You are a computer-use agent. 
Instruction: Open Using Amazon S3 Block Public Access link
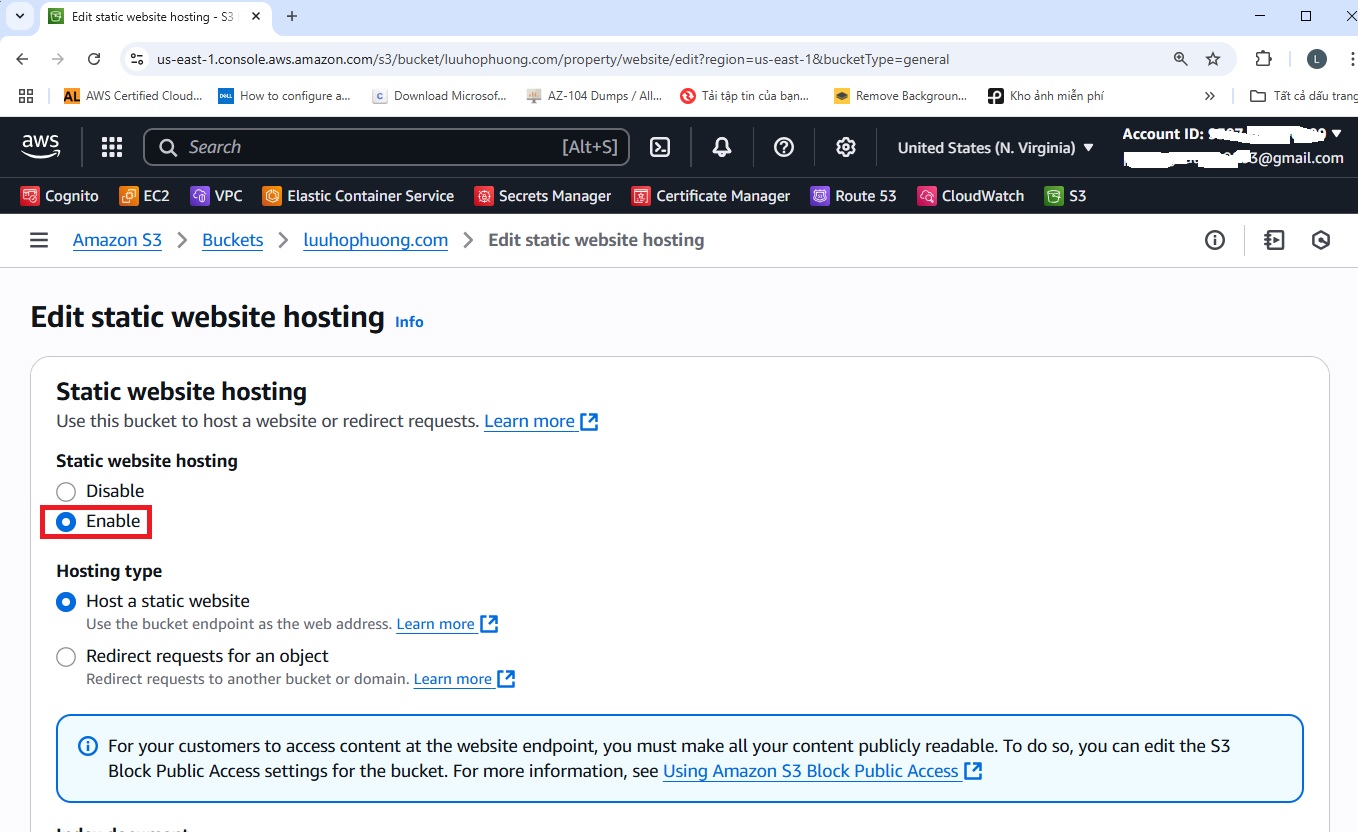pyautogui.click(x=811, y=771)
